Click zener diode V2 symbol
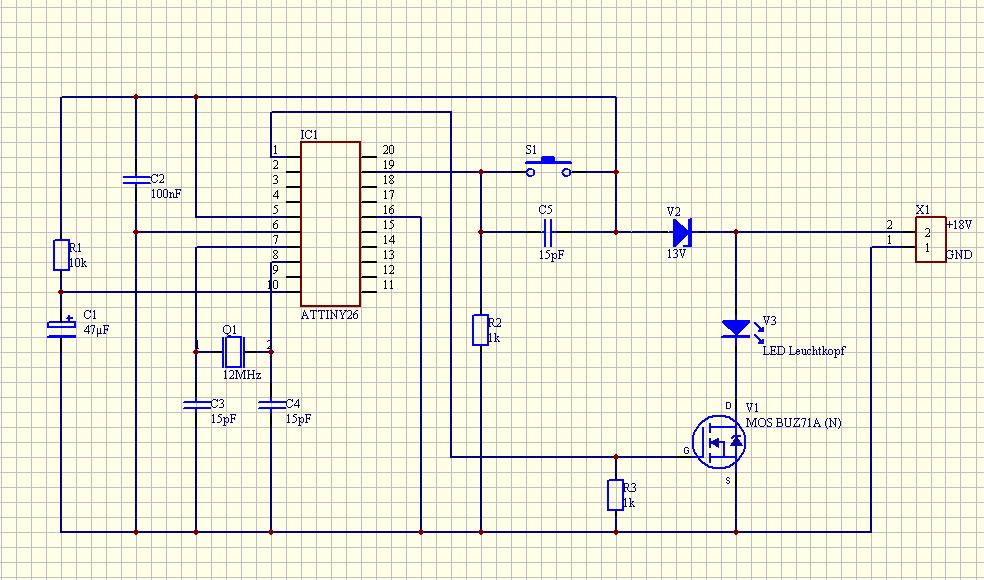 coord(682,232)
